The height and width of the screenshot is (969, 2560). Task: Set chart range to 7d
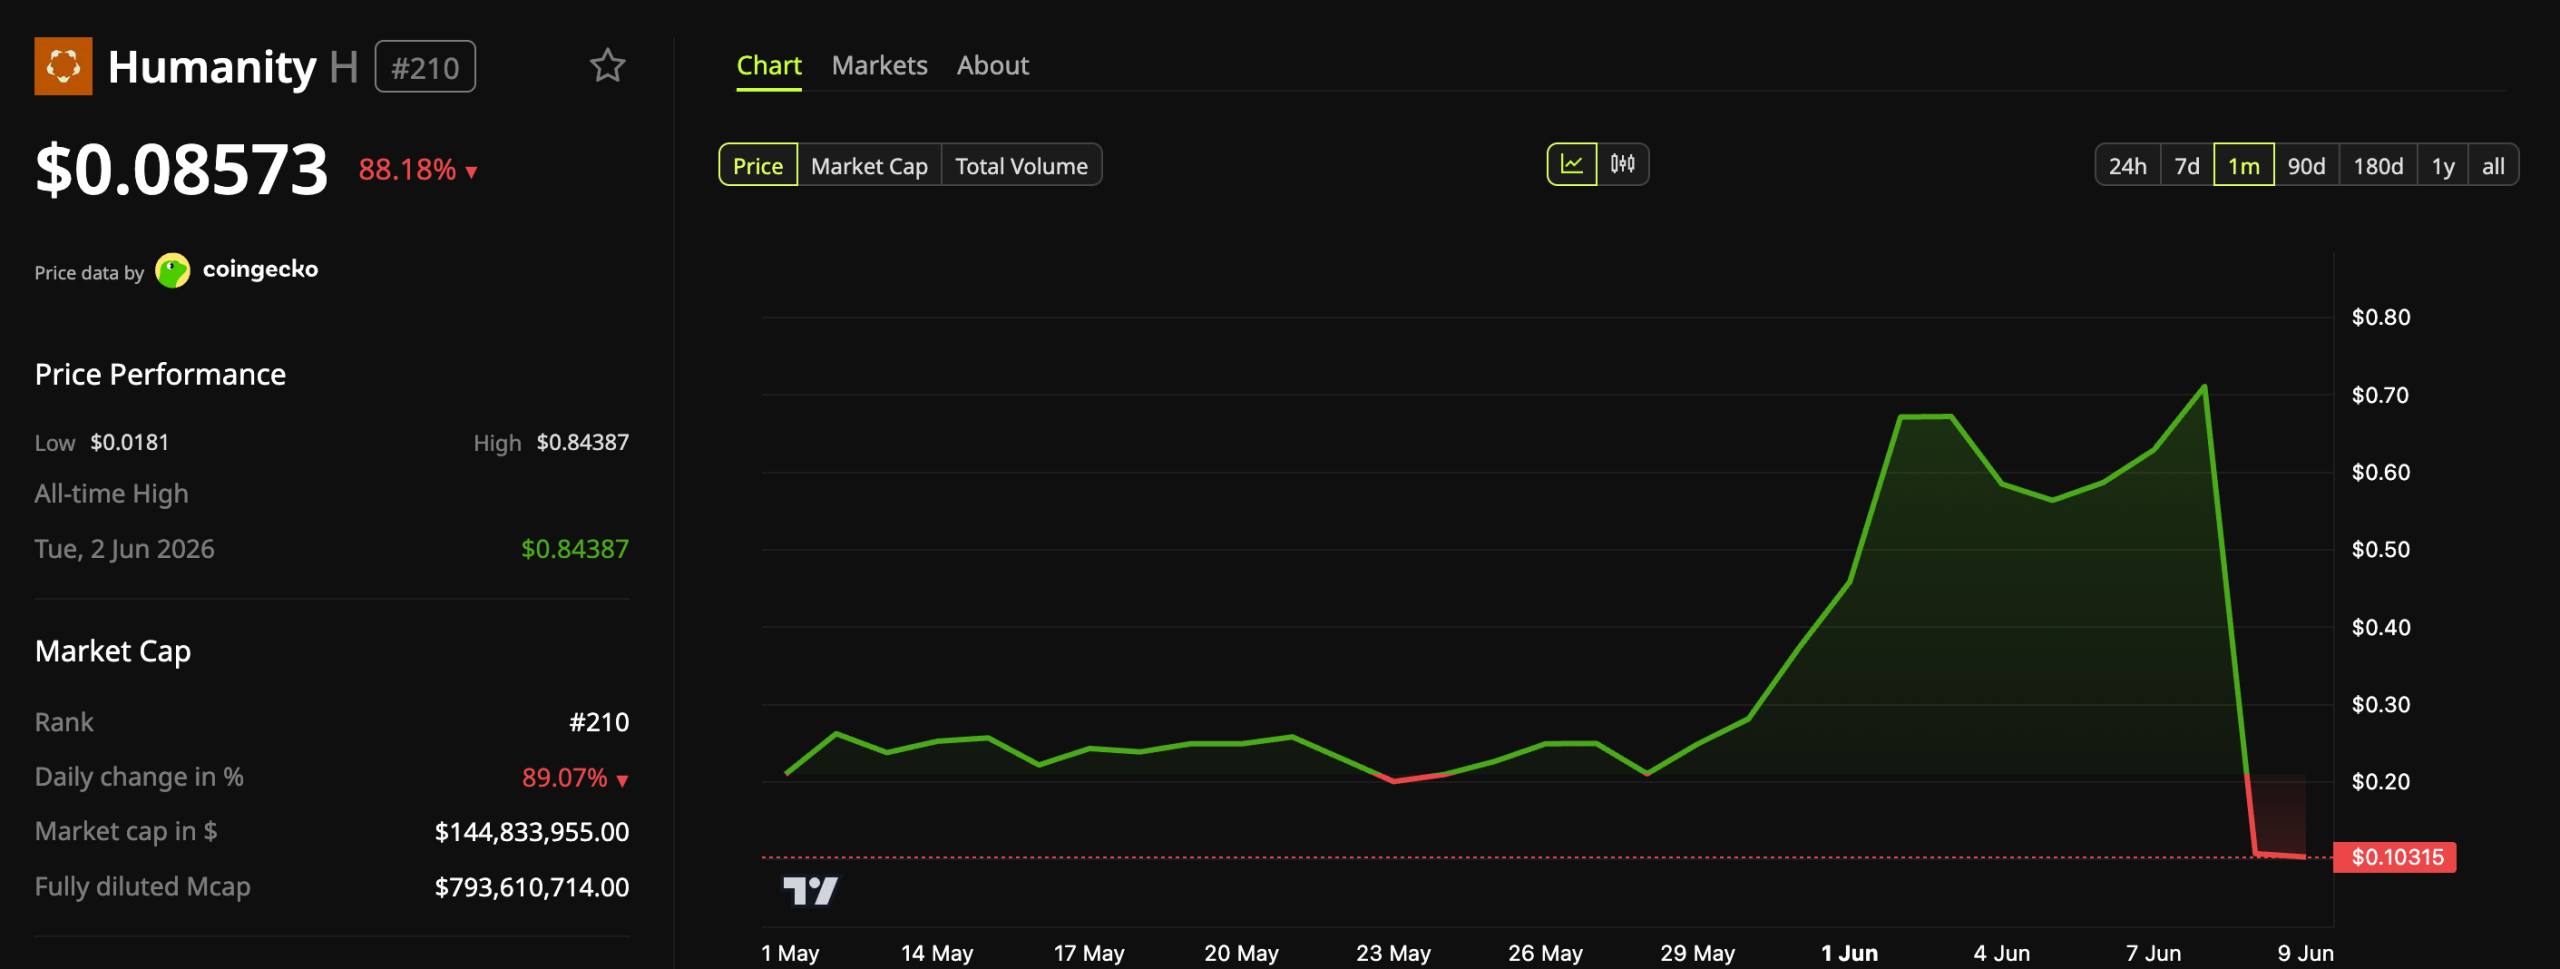click(x=2187, y=166)
